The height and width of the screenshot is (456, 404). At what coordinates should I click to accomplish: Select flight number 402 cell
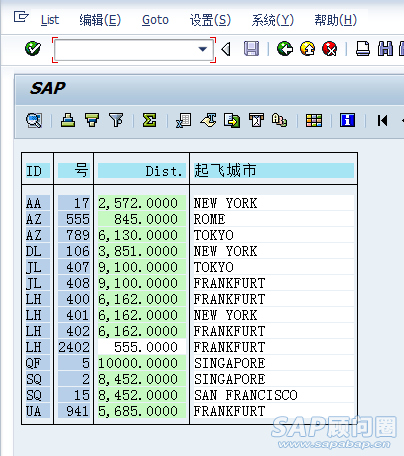point(74,331)
